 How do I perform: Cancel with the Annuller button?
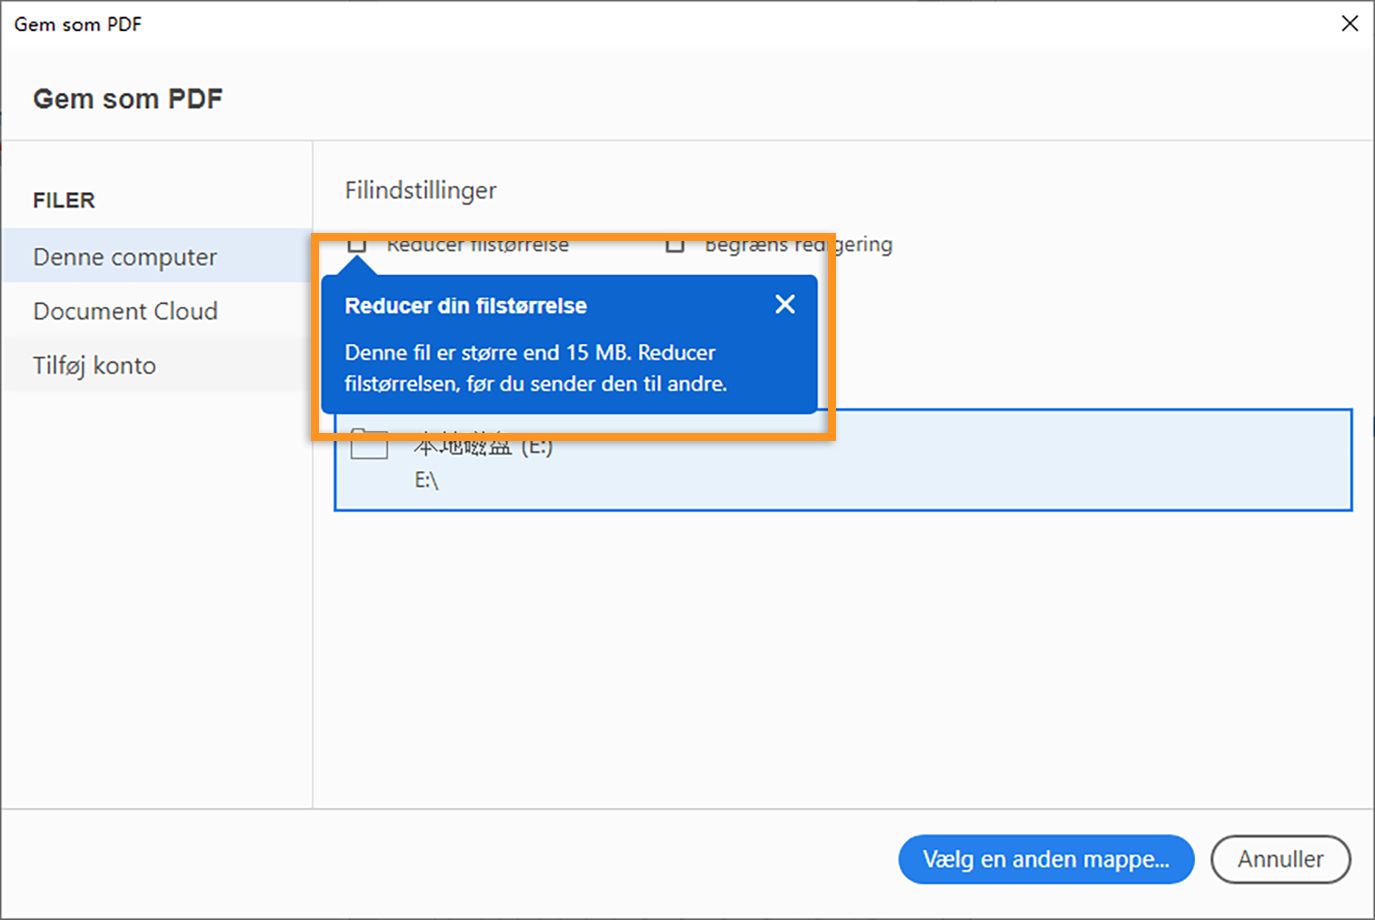click(1280, 859)
